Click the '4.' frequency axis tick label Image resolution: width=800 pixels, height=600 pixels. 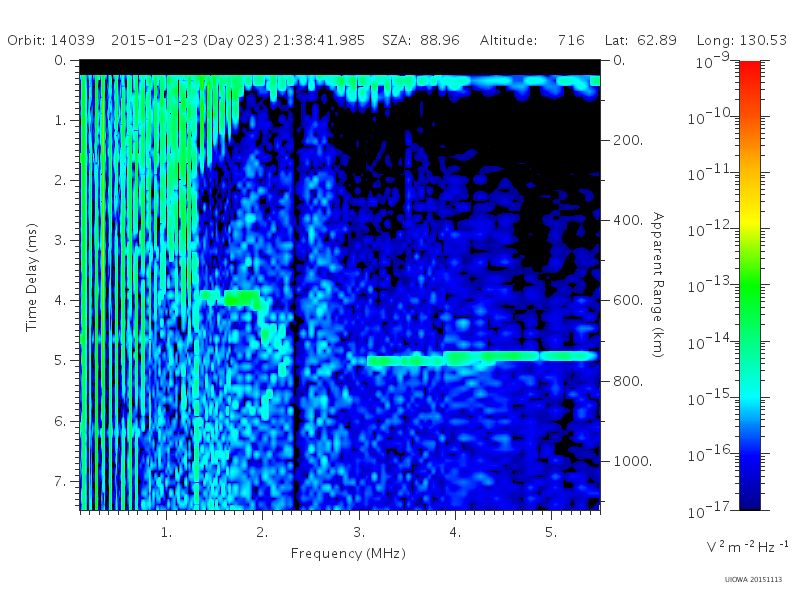pyautogui.click(x=455, y=533)
